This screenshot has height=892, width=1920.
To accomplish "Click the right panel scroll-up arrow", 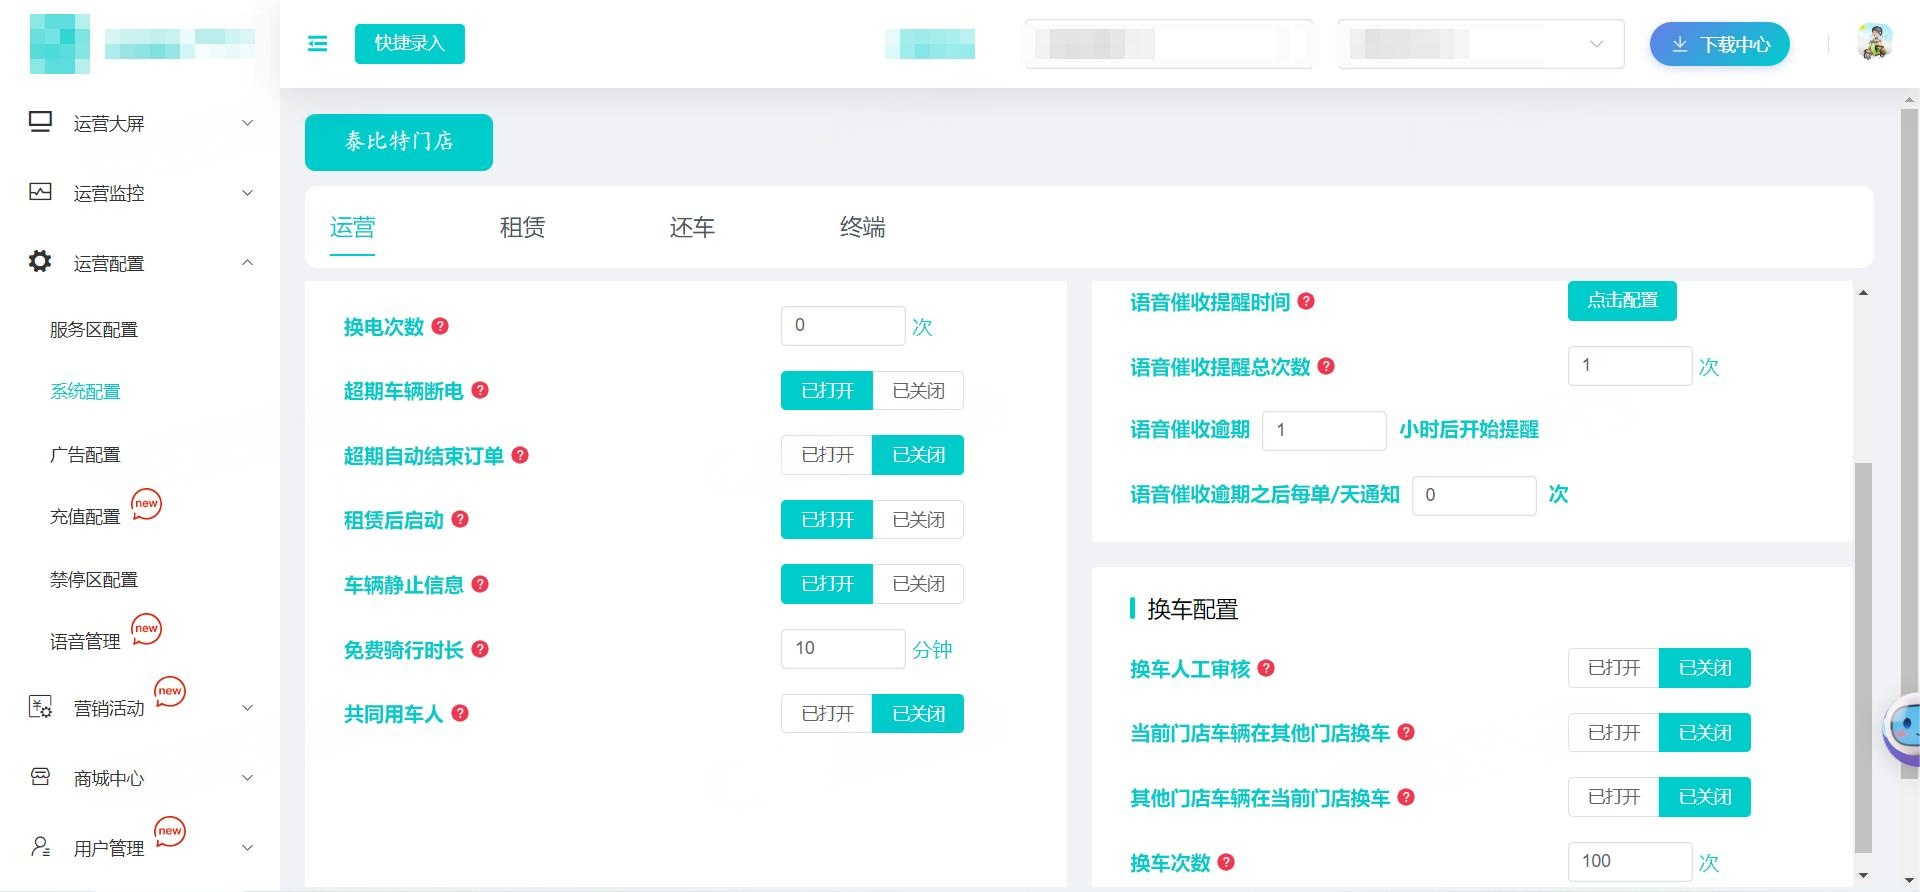I will tap(1863, 293).
